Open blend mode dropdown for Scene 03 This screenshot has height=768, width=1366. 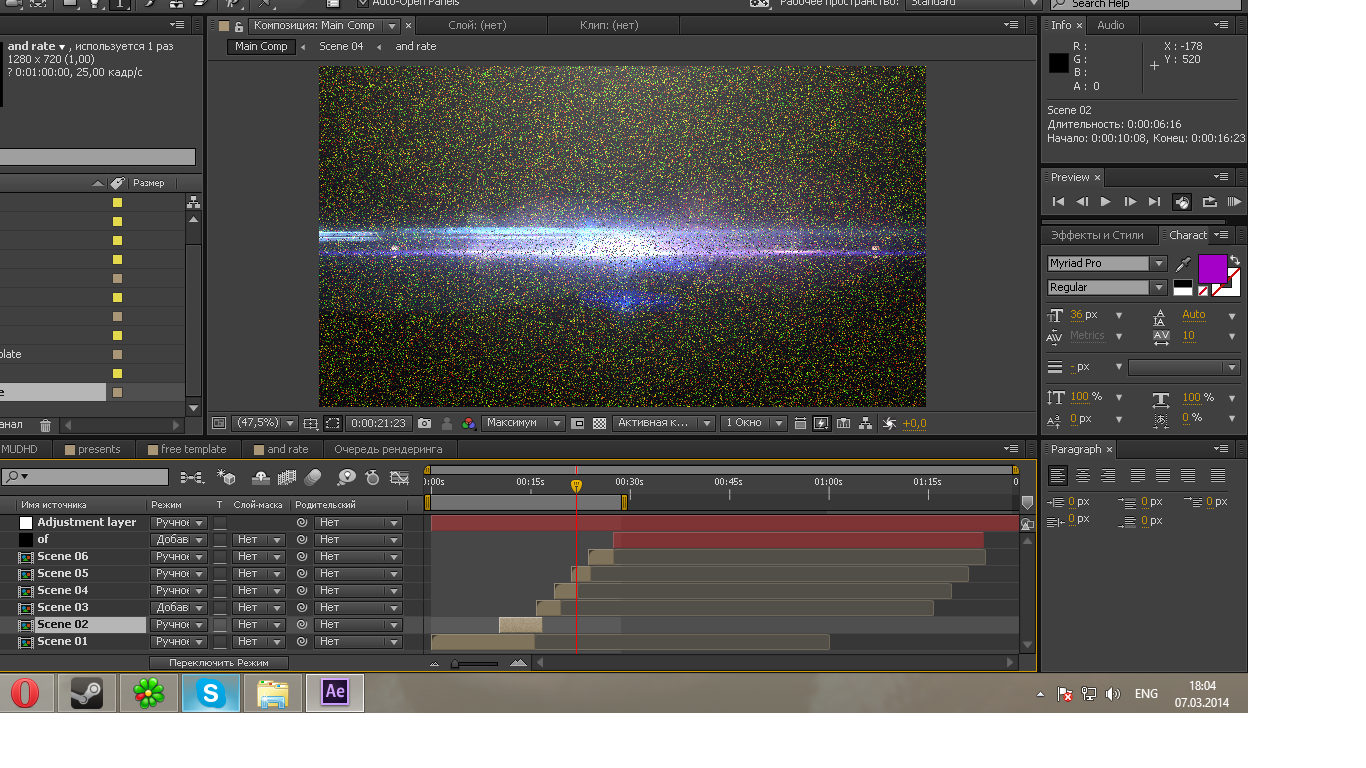(x=178, y=608)
